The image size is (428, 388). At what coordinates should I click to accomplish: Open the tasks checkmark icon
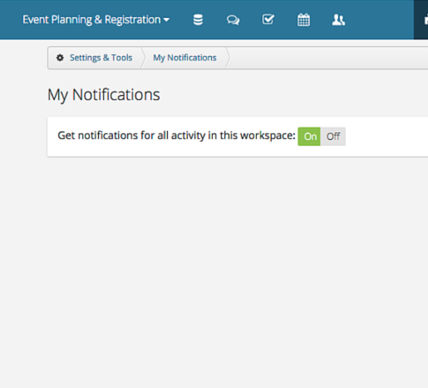(268, 20)
